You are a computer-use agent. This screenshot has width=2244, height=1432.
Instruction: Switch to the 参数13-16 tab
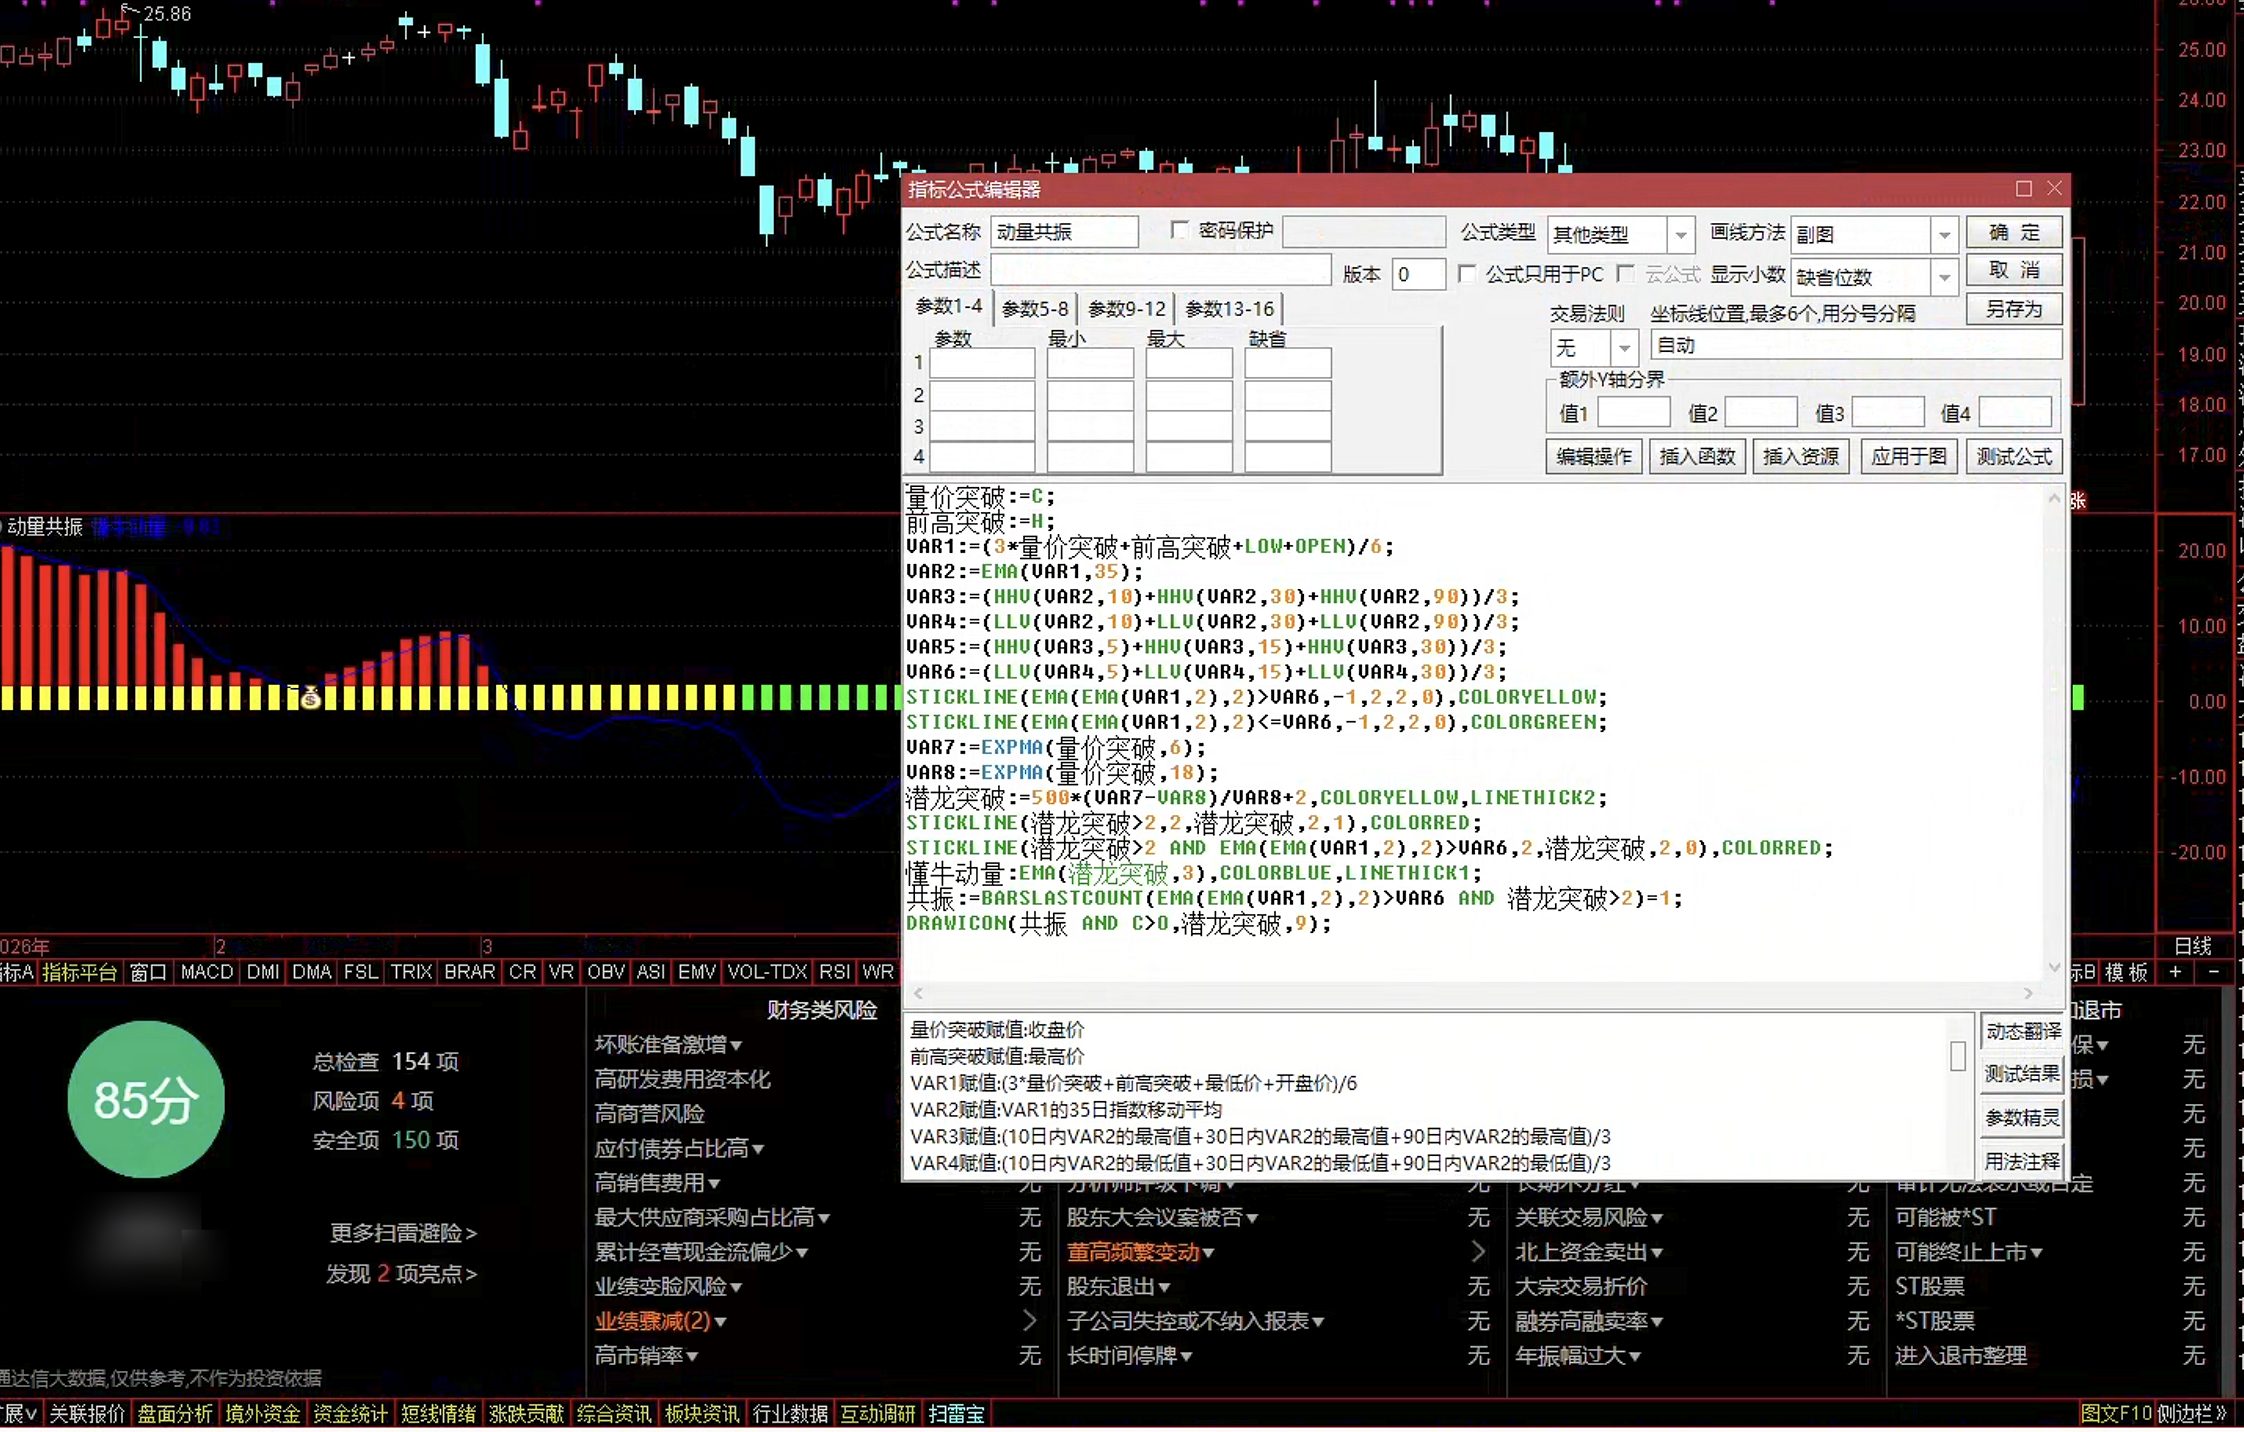(1230, 309)
